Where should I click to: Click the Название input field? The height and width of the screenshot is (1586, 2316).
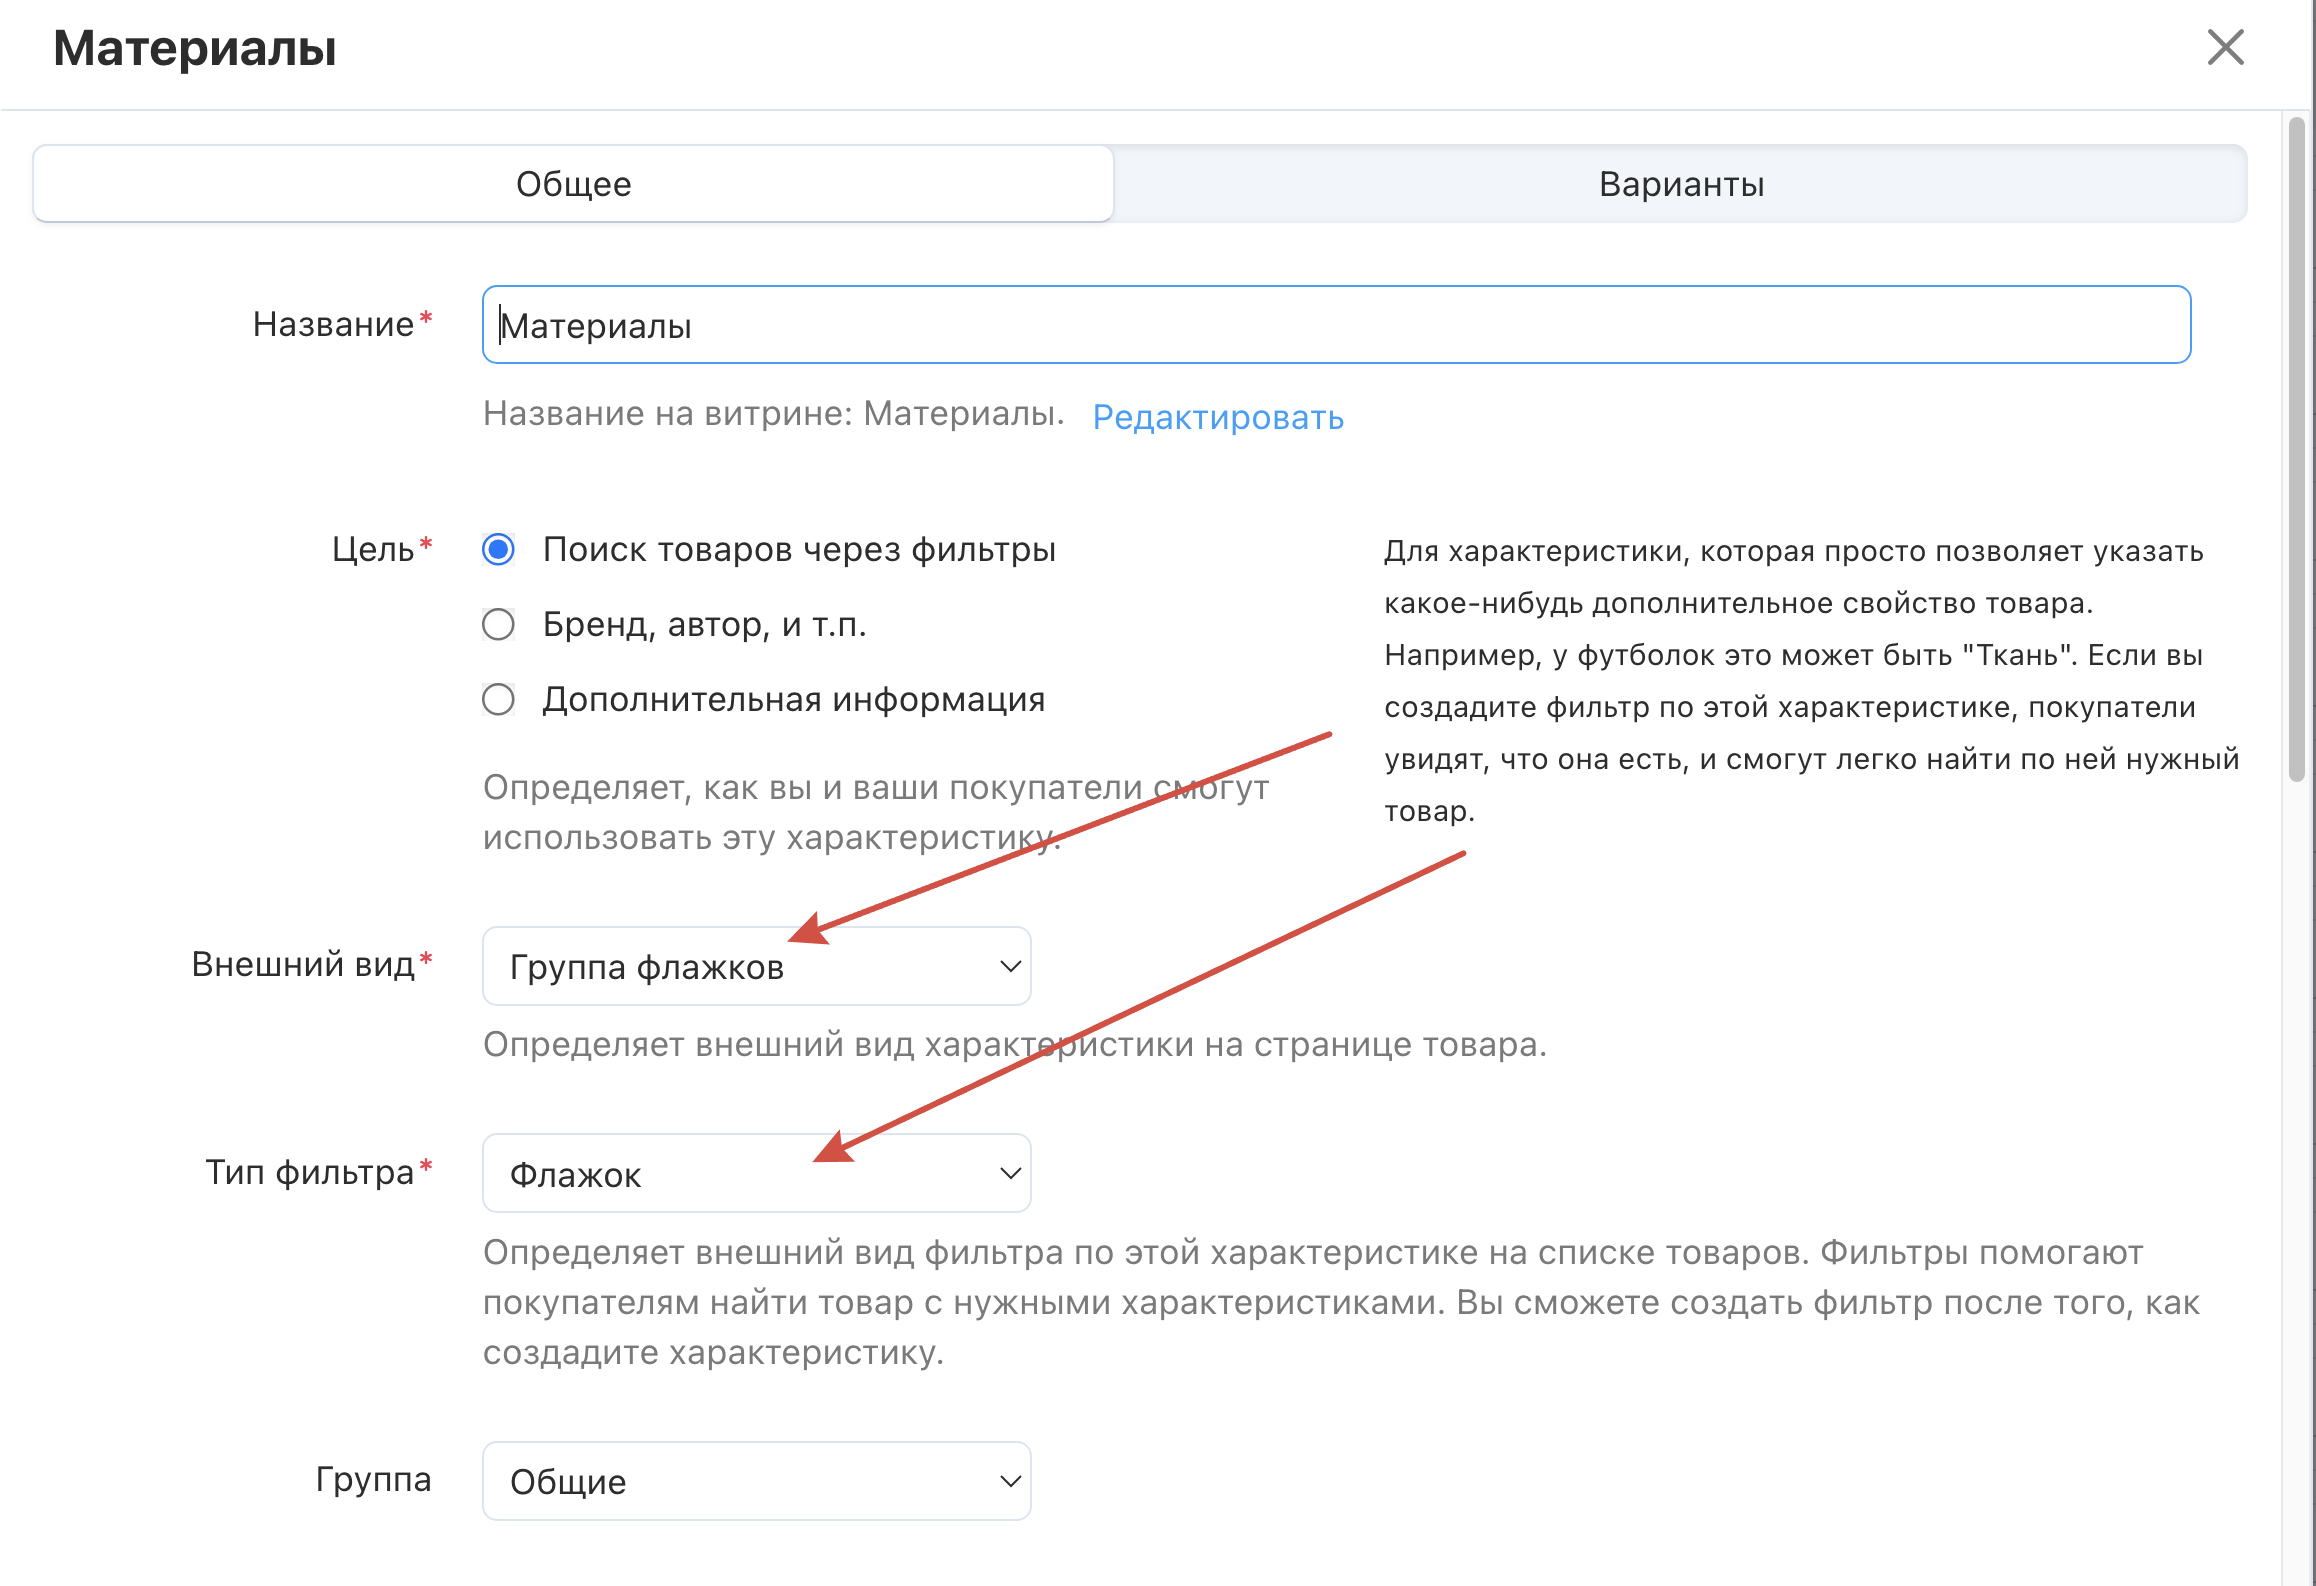[x=1336, y=325]
